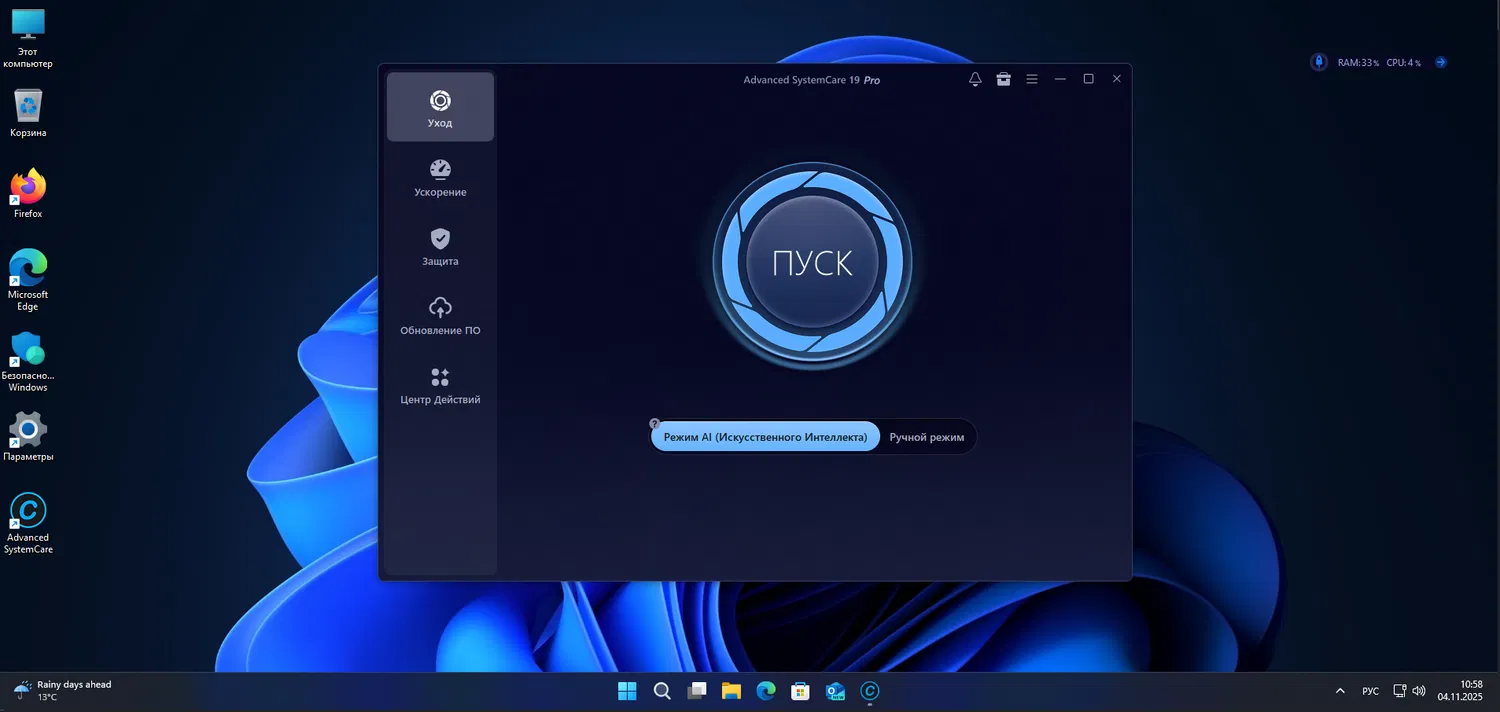Open the notifications bell in the title bar
The width and height of the screenshot is (1500, 712).
[x=974, y=78]
